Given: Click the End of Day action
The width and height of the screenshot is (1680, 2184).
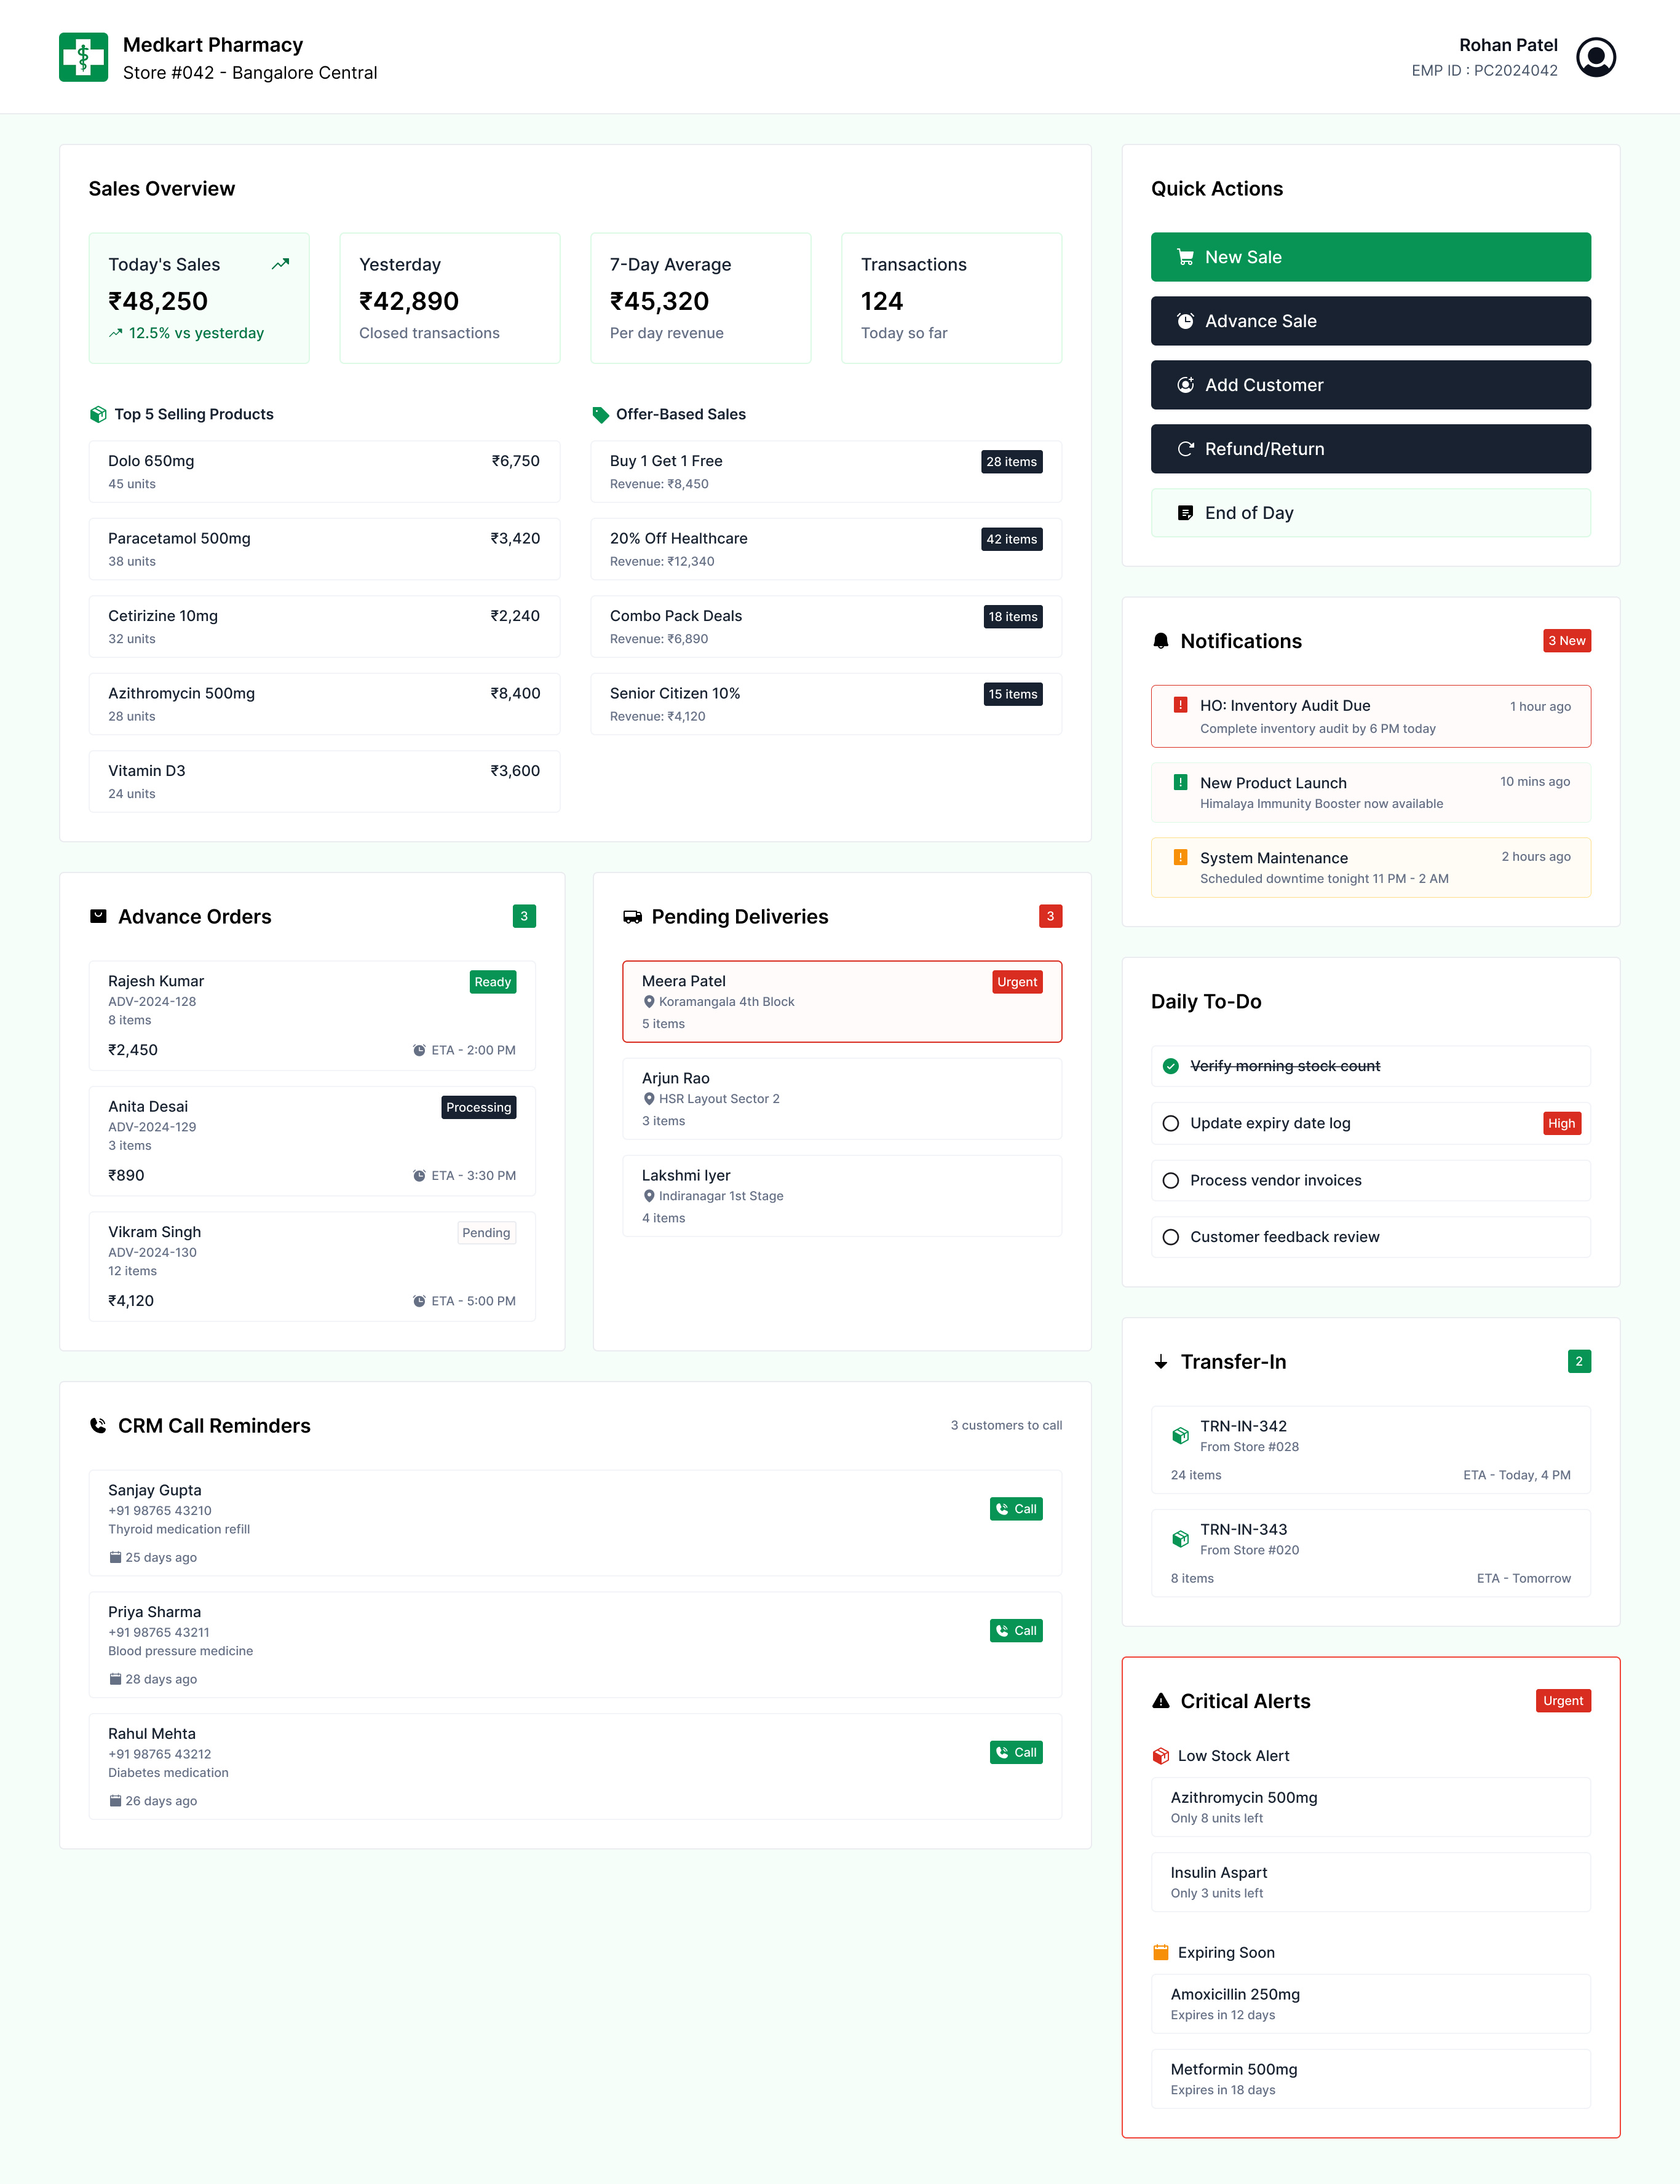Looking at the screenshot, I should click(1369, 512).
